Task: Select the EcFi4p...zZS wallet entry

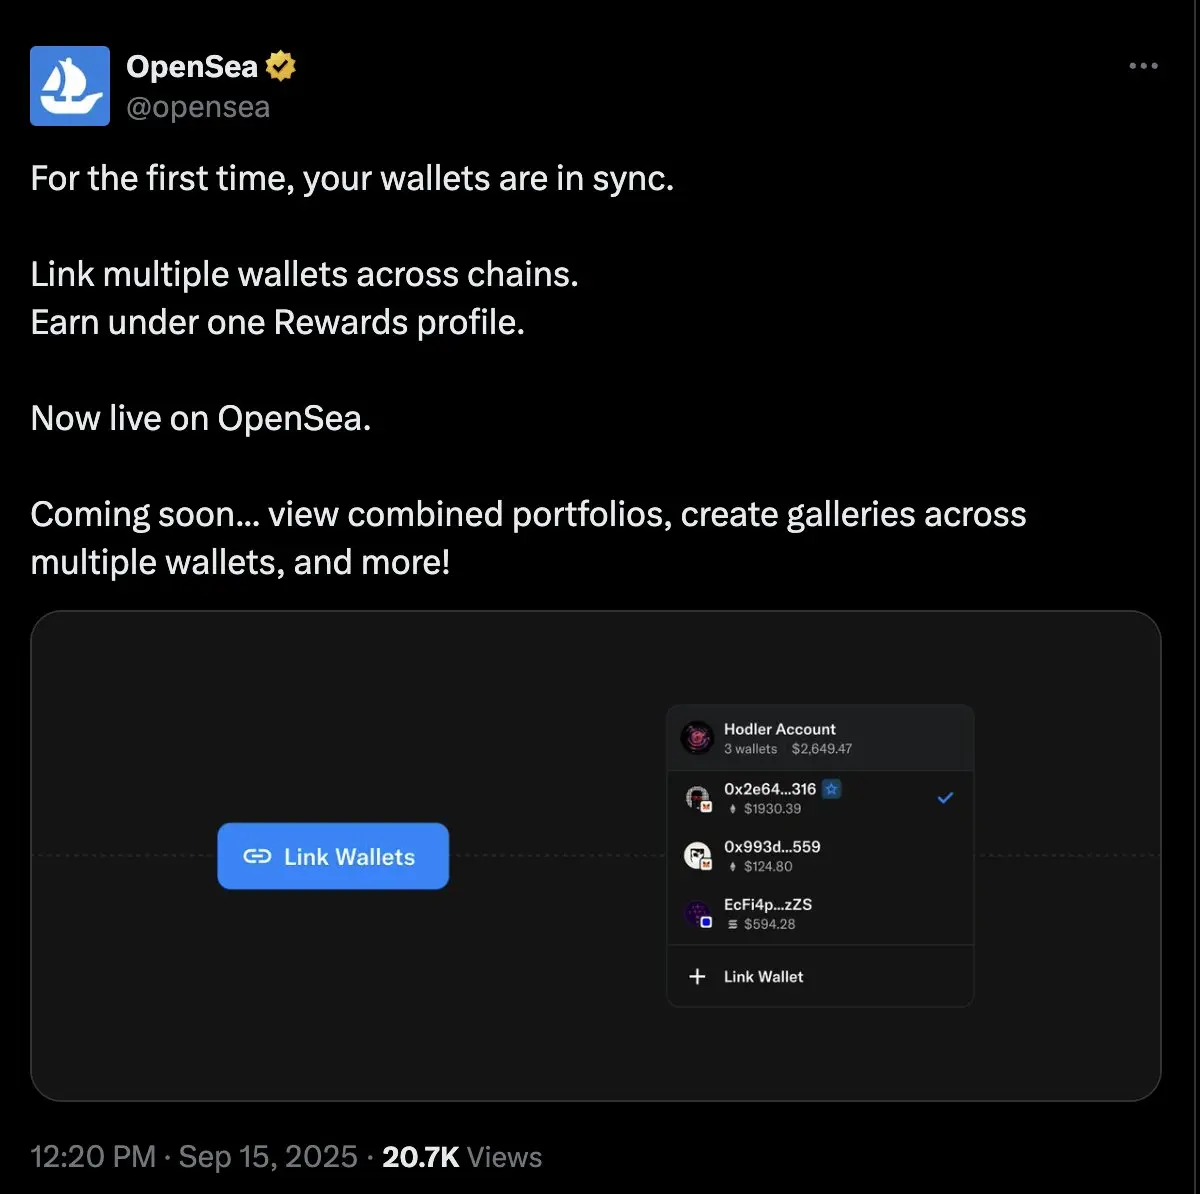Action: click(x=820, y=914)
